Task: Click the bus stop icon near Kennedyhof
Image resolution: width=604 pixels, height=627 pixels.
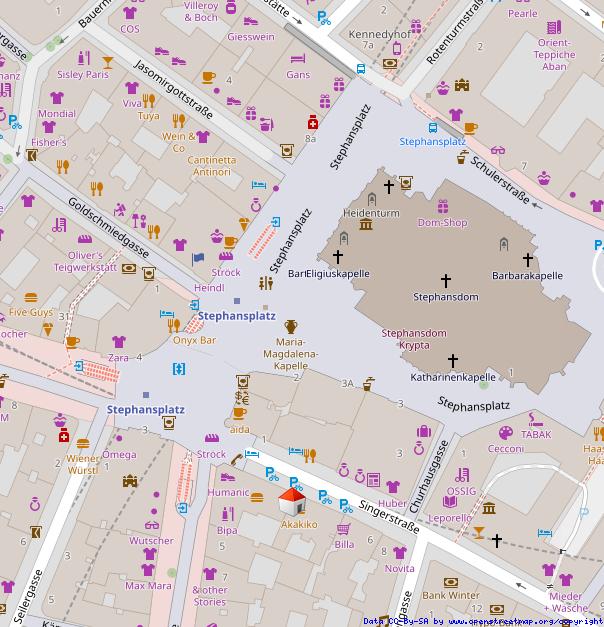Action: (360, 69)
